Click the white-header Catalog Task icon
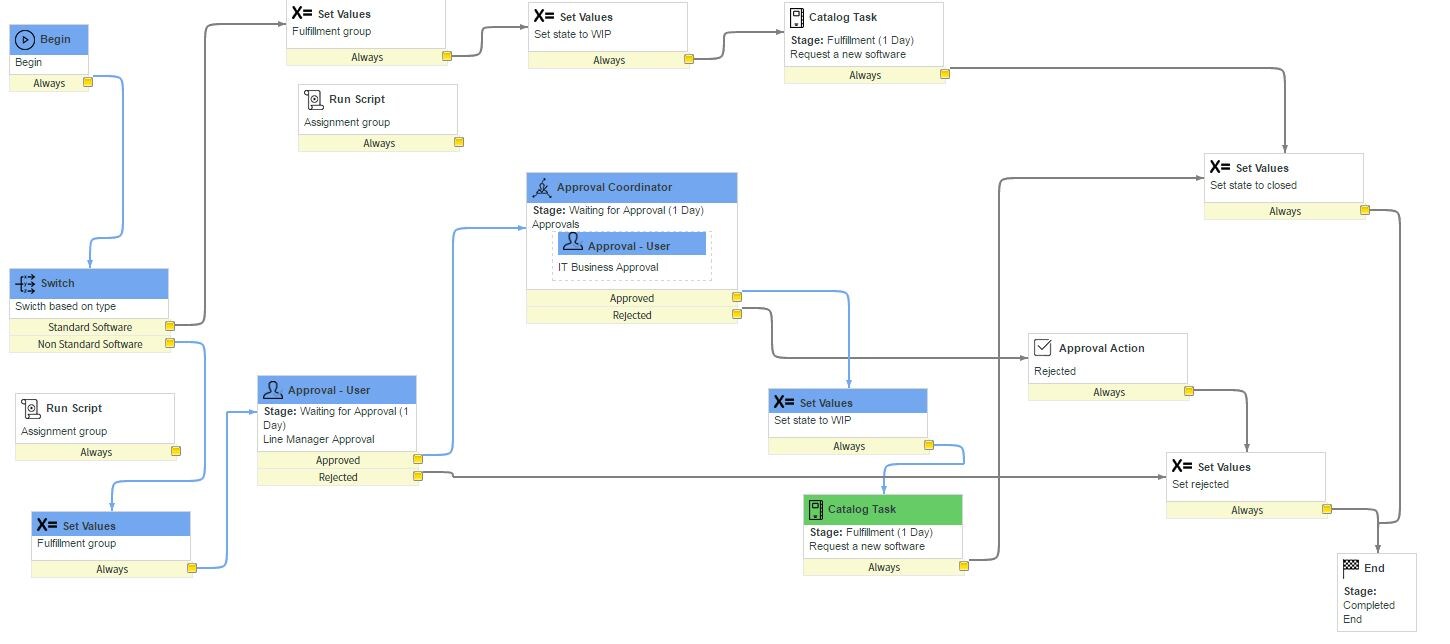This screenshot has height=644, width=1450. point(796,17)
